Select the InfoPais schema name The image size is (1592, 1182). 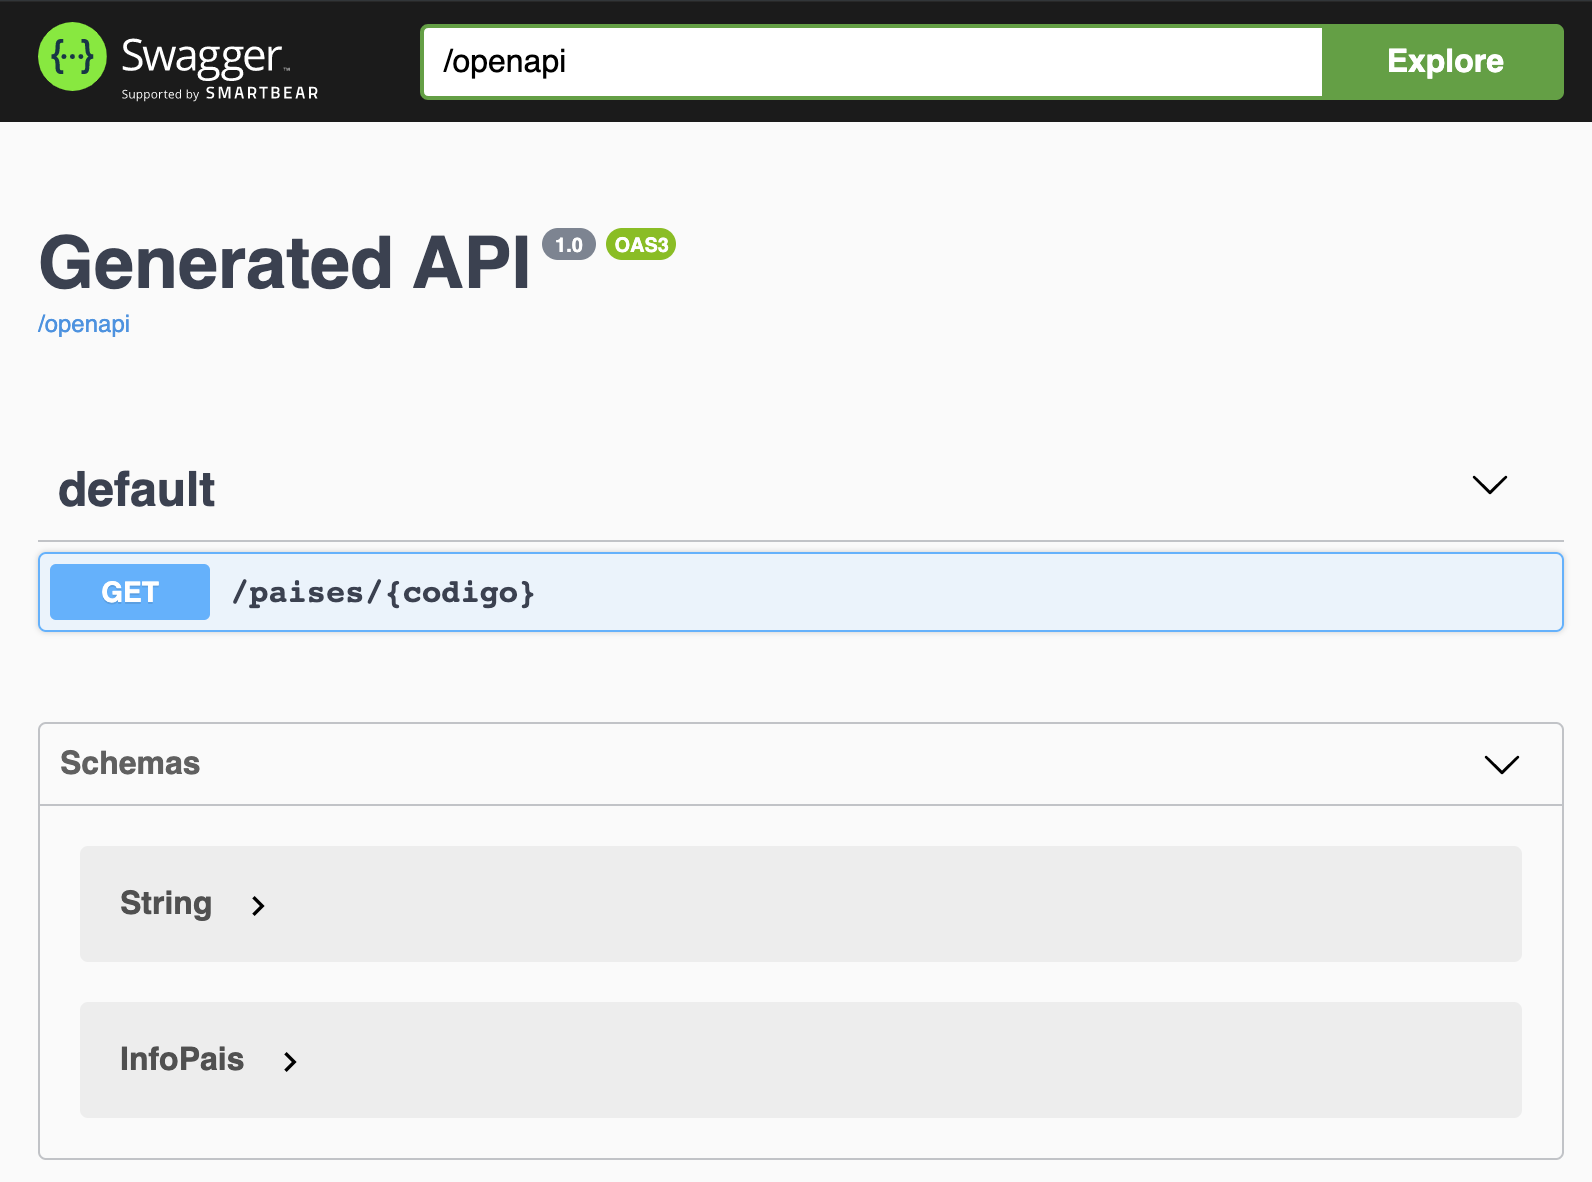tap(182, 1059)
